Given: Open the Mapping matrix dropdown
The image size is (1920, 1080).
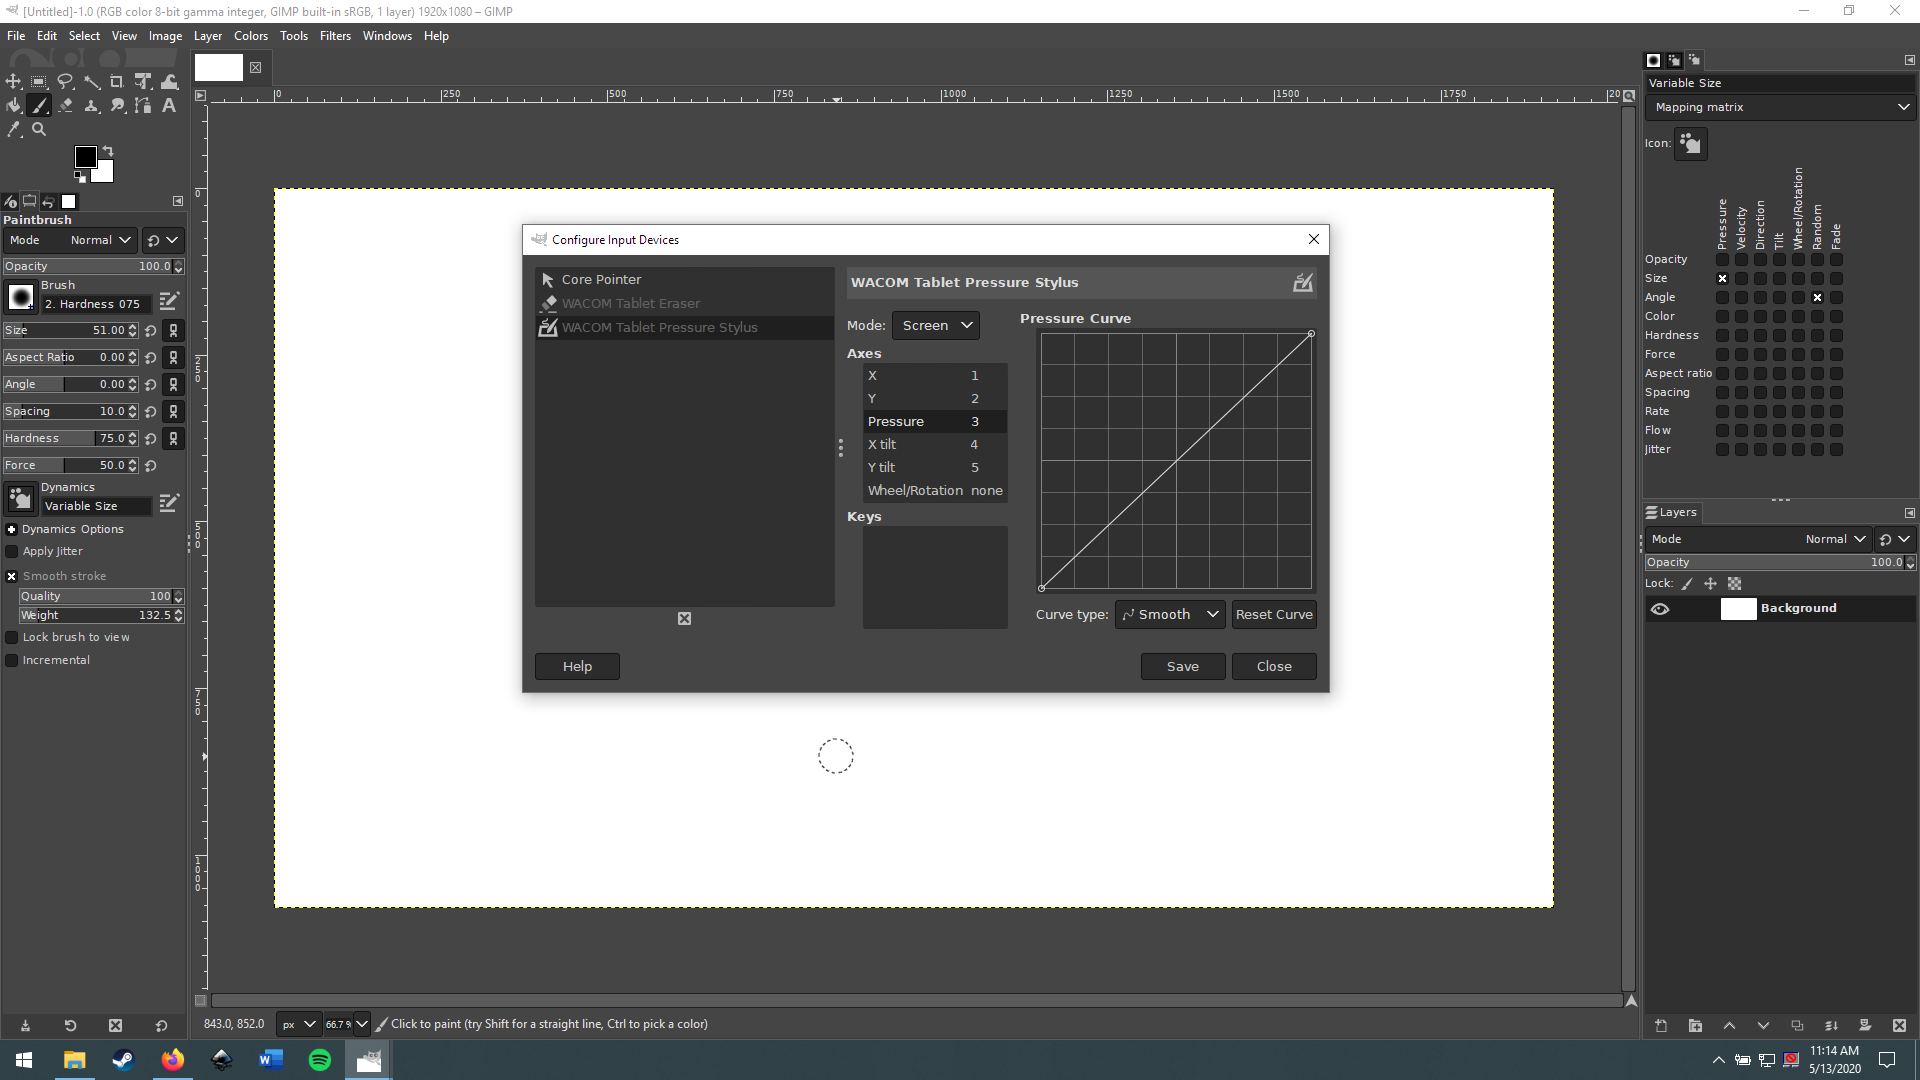Looking at the screenshot, I should click(x=1780, y=107).
